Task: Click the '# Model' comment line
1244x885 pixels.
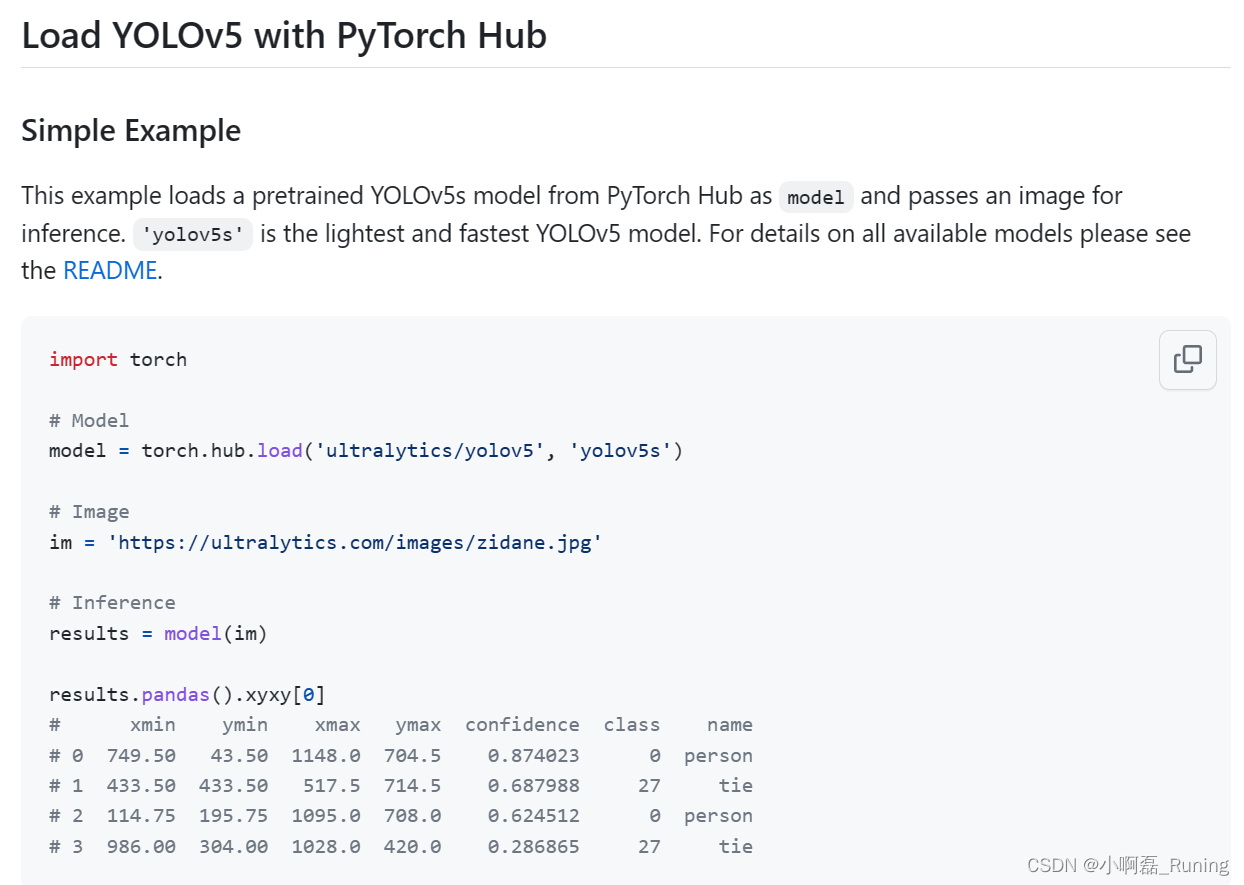Action: click(x=89, y=420)
